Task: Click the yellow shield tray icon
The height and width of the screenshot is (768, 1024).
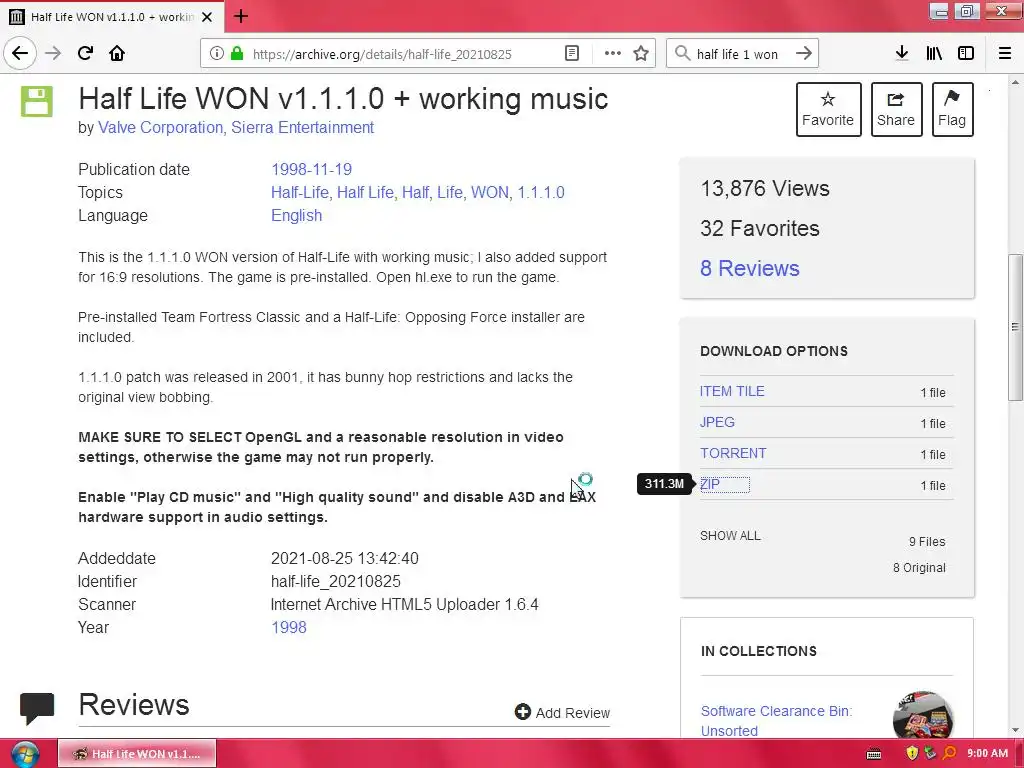Action: click(x=912, y=753)
